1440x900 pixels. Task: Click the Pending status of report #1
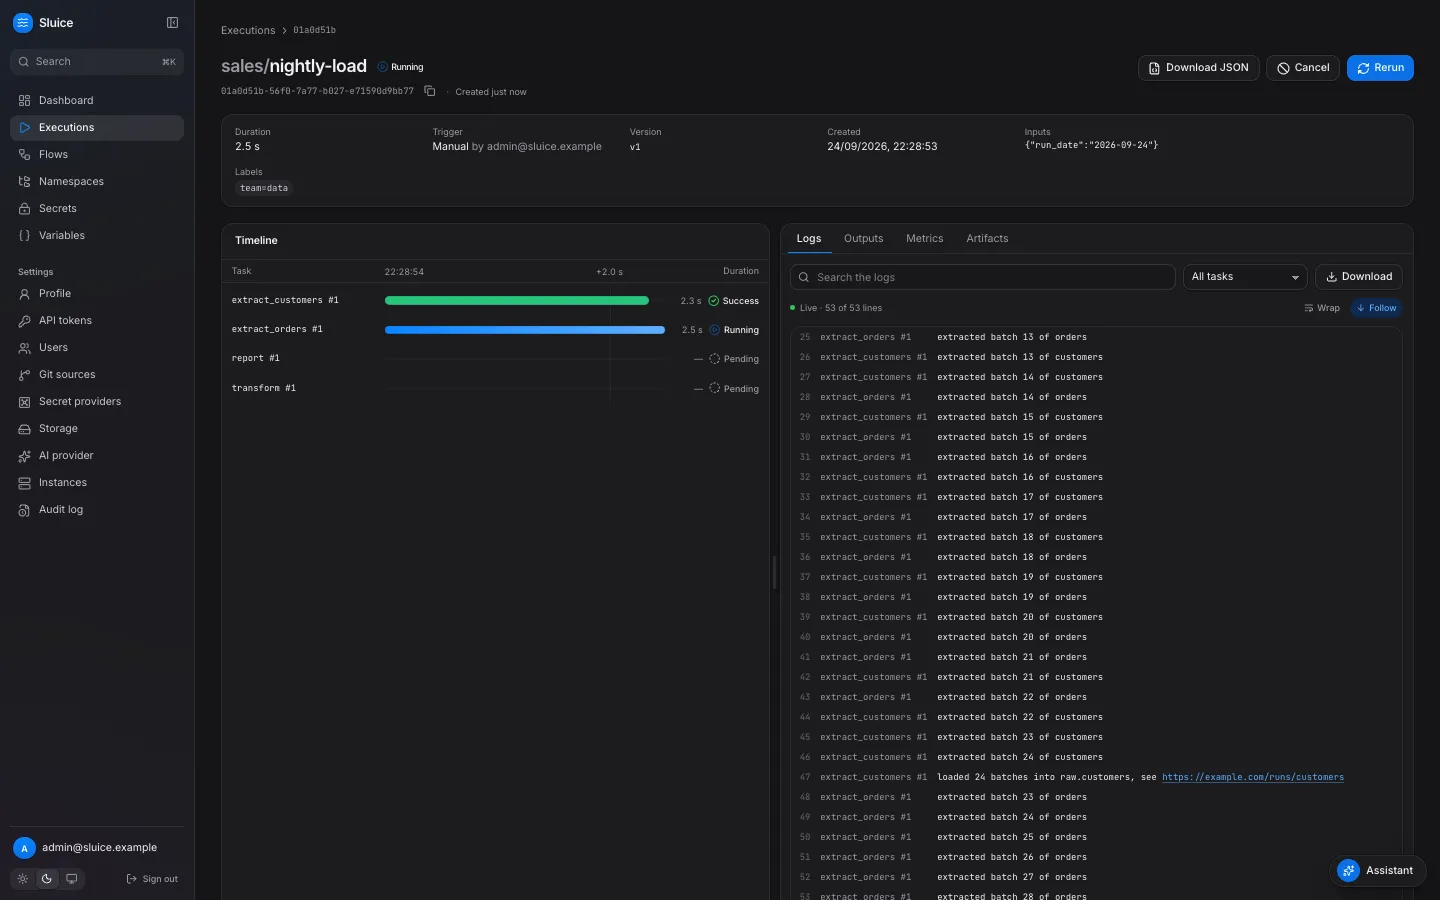[733, 359]
